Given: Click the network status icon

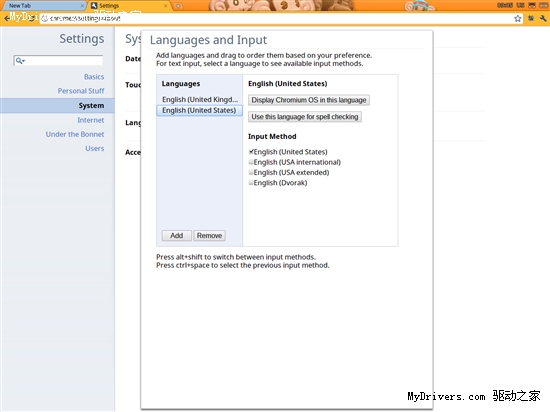Looking at the screenshot, I should coord(532,5).
